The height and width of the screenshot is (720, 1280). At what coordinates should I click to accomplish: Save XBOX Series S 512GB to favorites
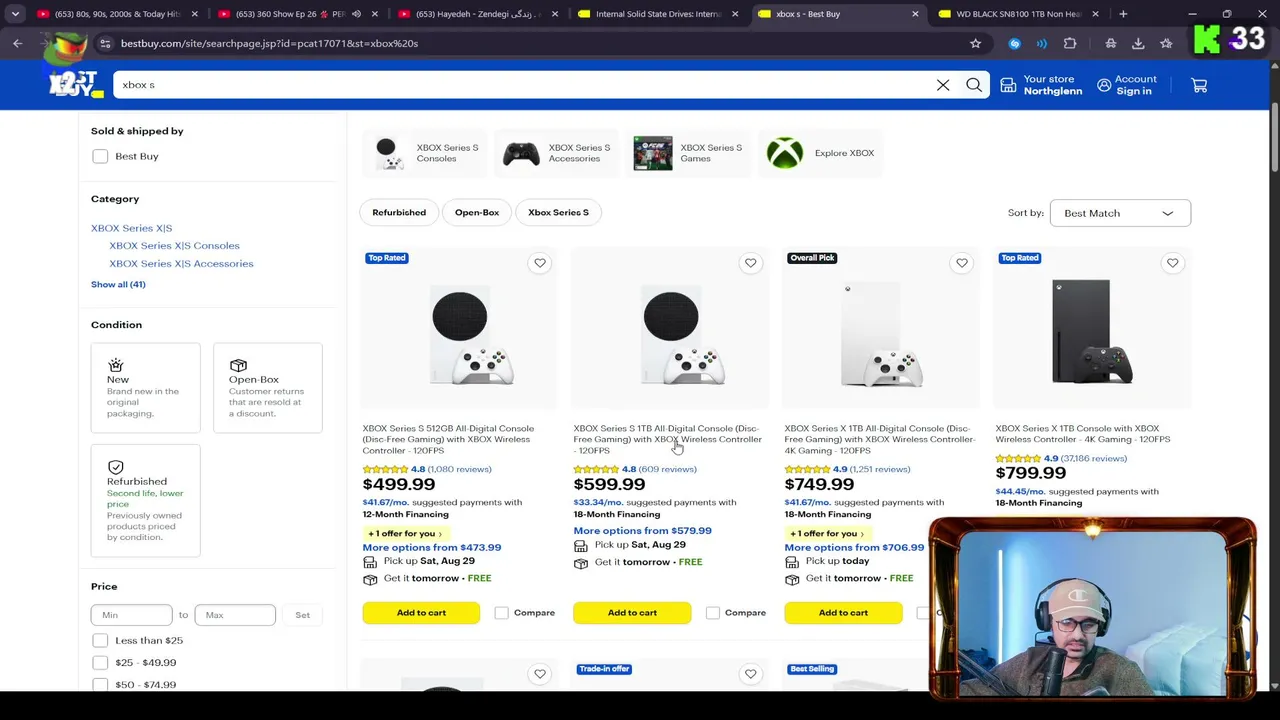pyautogui.click(x=540, y=263)
